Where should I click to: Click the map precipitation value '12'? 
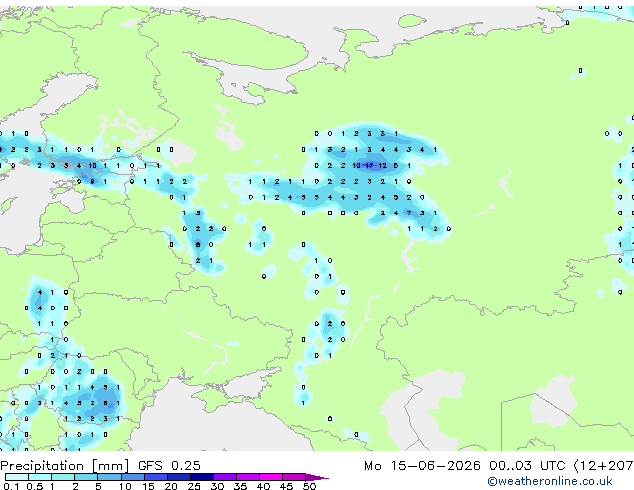click(383, 165)
